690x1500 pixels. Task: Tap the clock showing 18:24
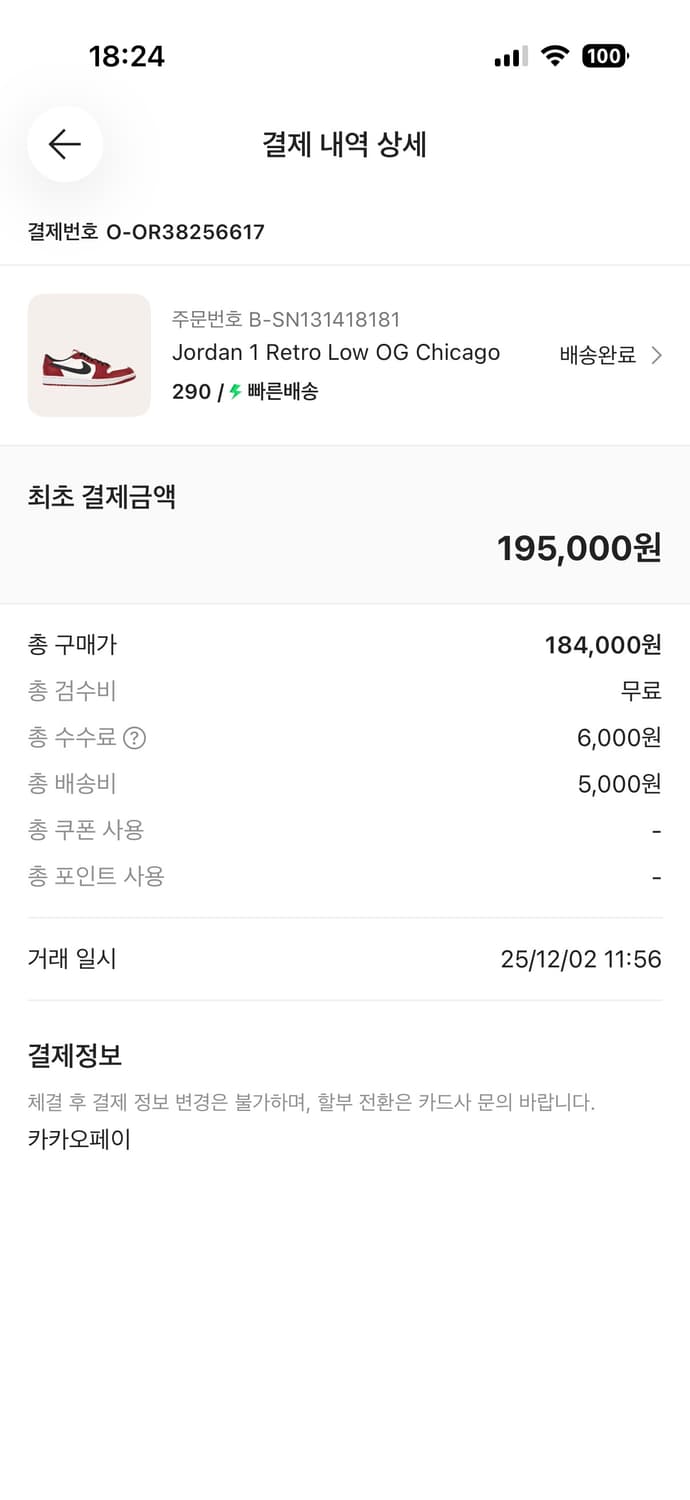[x=128, y=56]
